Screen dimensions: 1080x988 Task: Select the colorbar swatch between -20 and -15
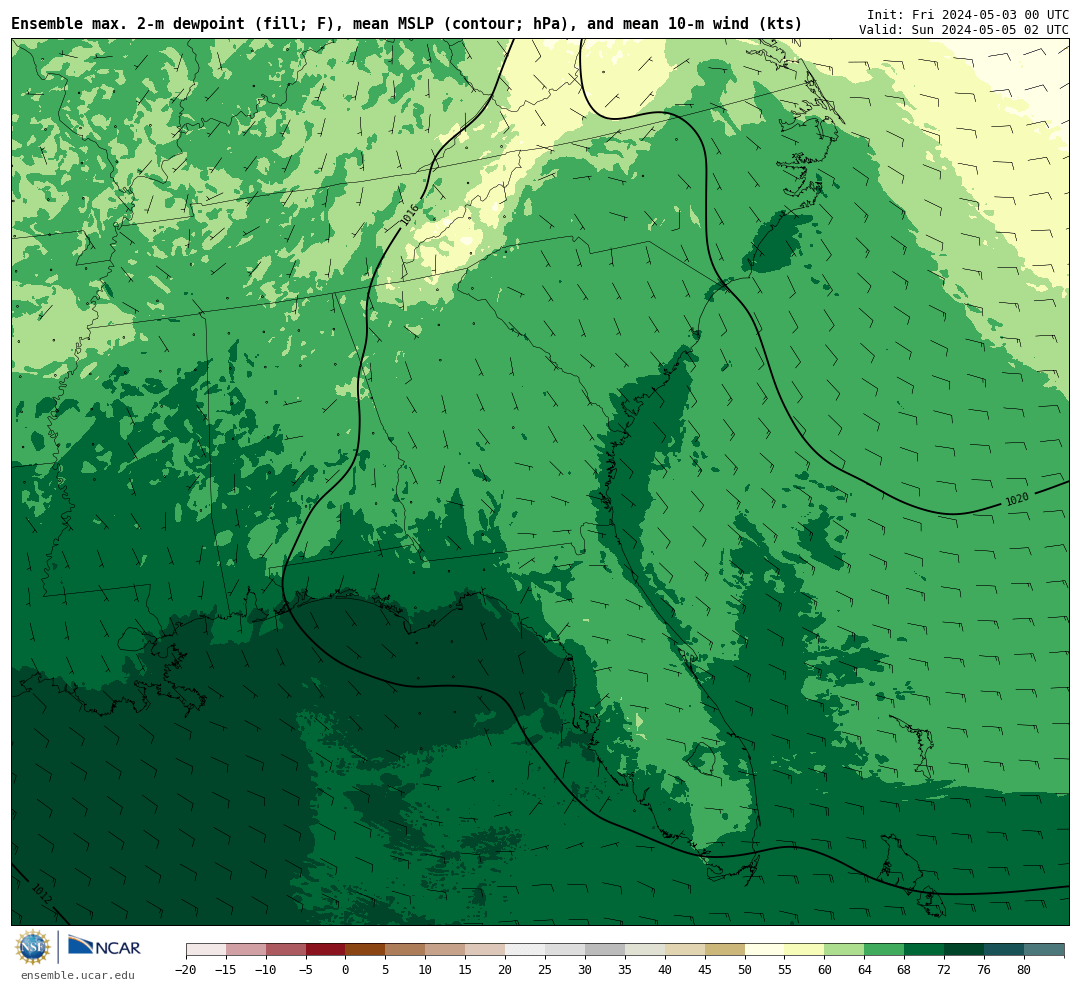[x=206, y=950]
